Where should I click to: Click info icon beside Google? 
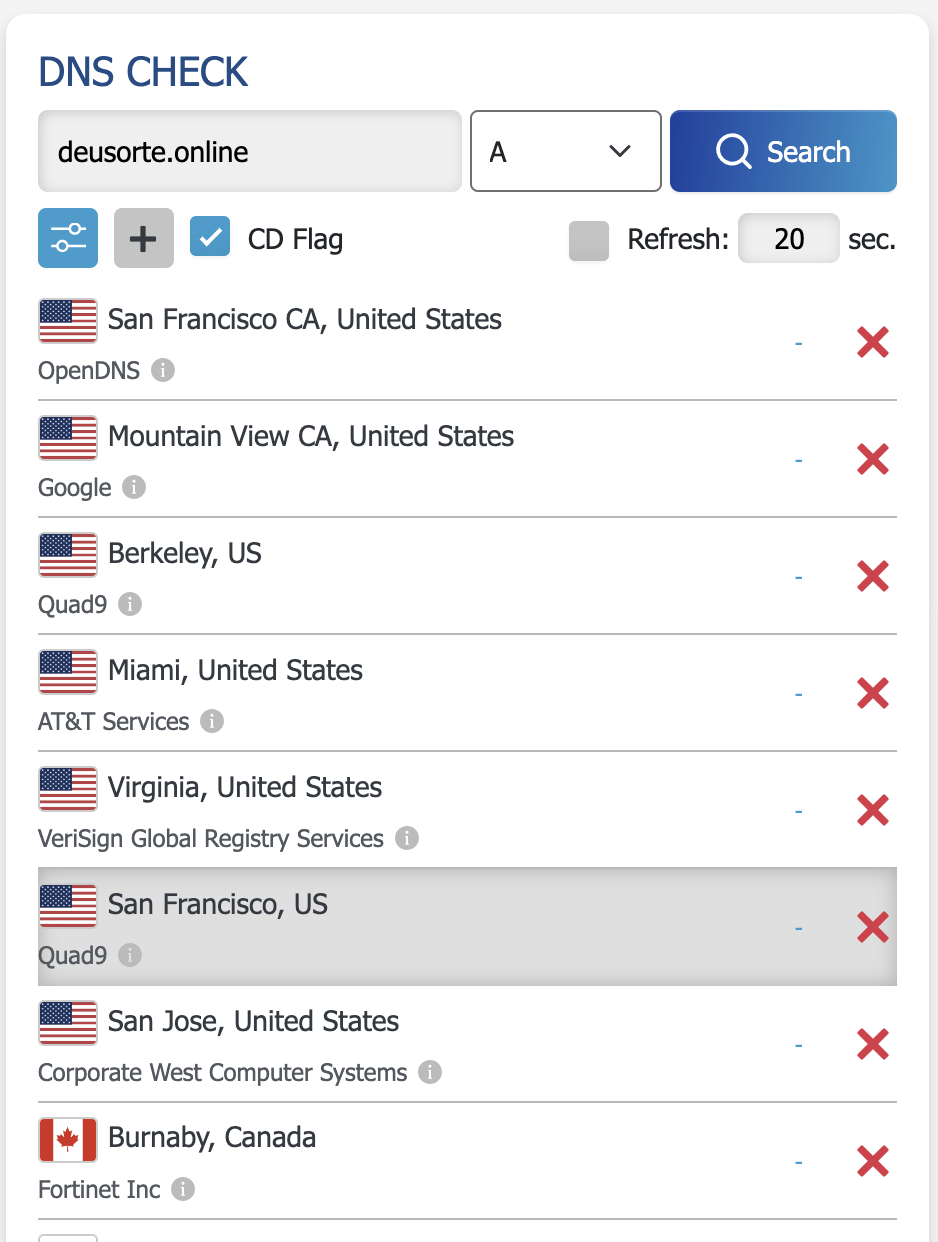coord(134,488)
